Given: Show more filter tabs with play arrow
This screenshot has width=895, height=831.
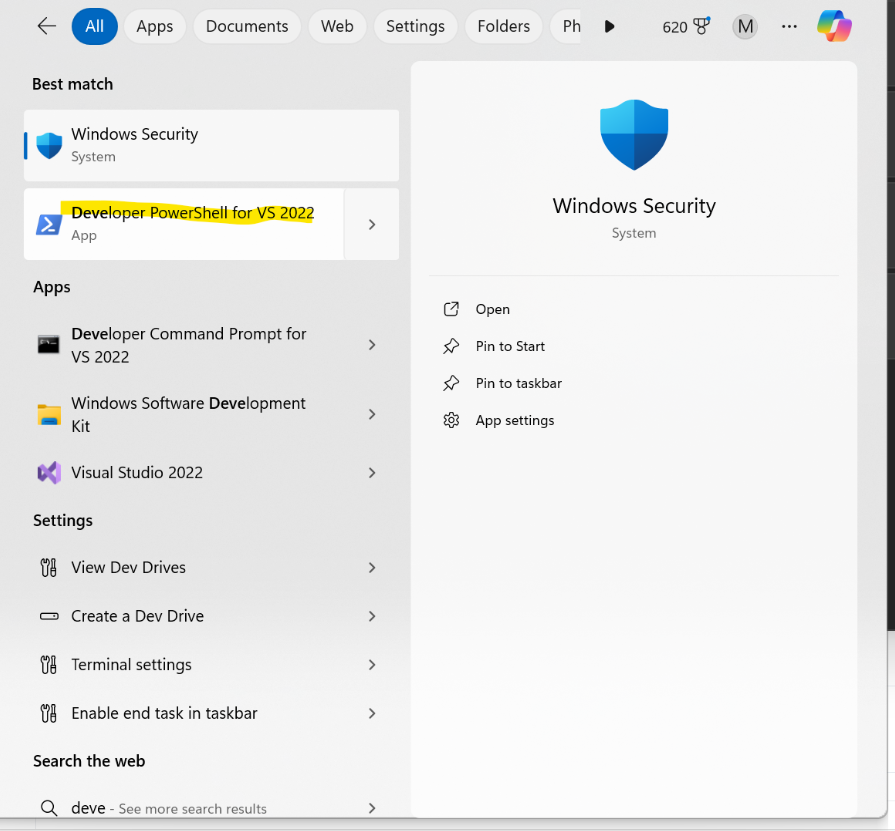Looking at the screenshot, I should coord(609,26).
